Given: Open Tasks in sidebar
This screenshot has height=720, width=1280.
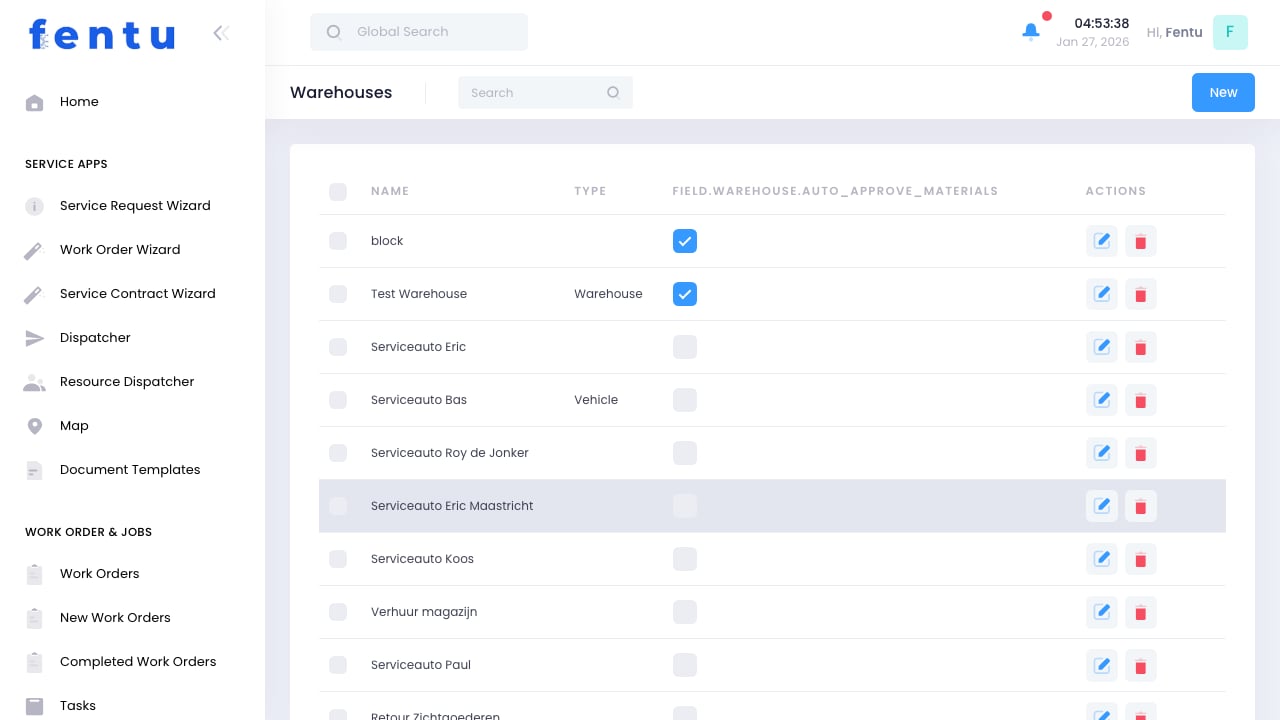Looking at the screenshot, I should tap(78, 706).
